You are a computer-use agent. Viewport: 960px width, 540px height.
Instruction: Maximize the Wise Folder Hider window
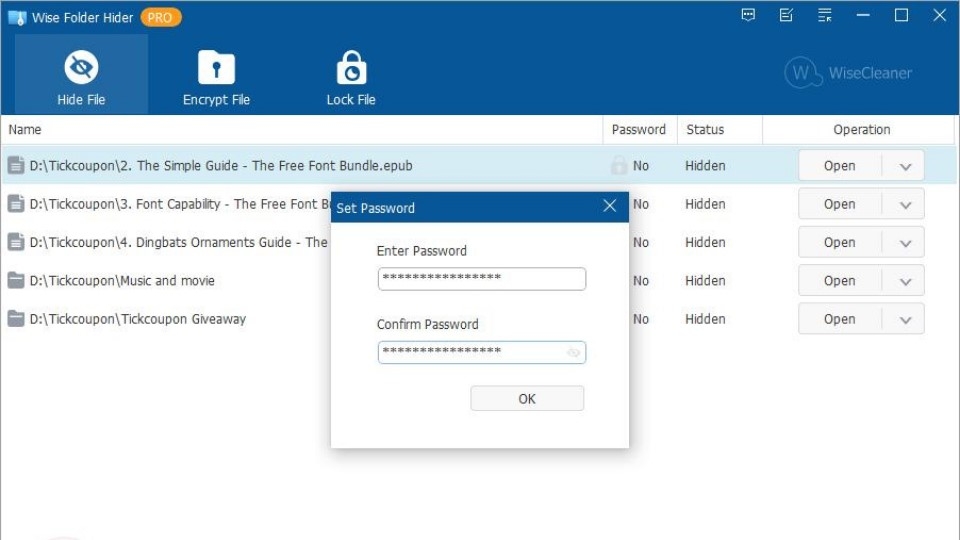point(901,15)
